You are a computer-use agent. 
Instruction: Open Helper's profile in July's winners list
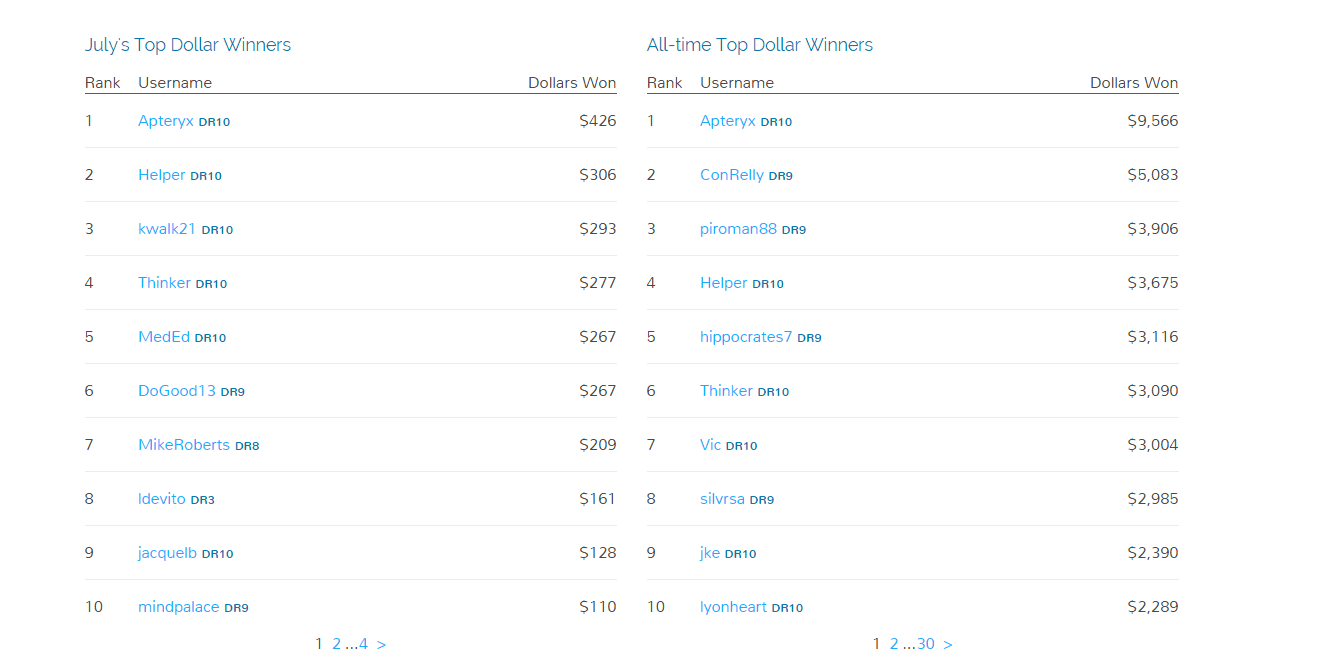[x=162, y=175]
